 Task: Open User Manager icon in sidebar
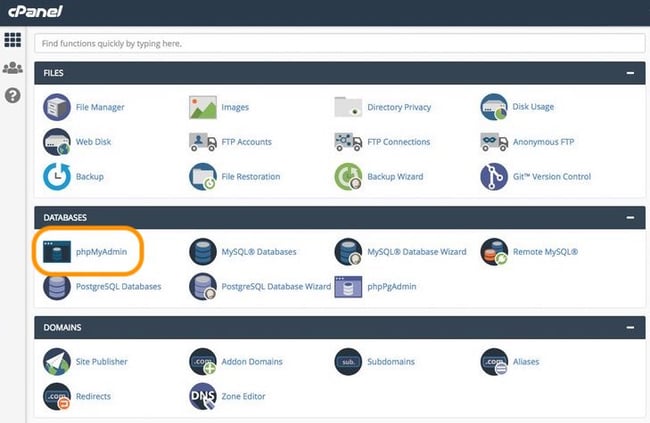click(12, 68)
